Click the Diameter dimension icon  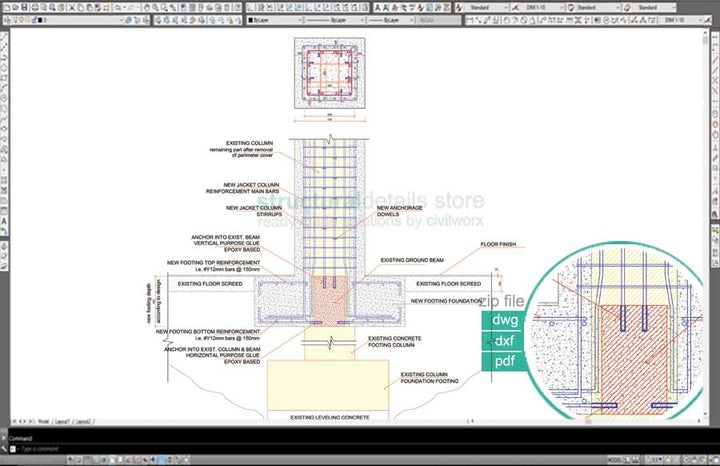tap(524, 20)
